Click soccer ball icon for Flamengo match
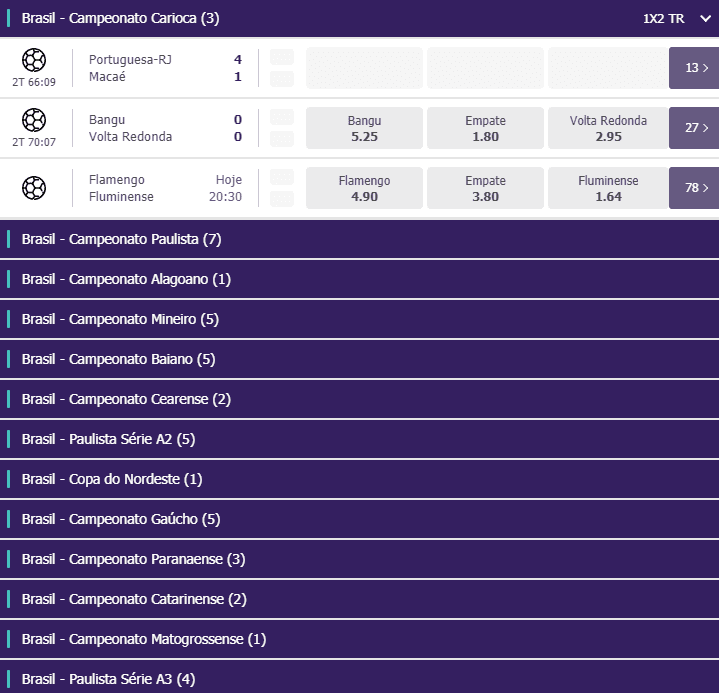The image size is (719, 693). [34, 188]
